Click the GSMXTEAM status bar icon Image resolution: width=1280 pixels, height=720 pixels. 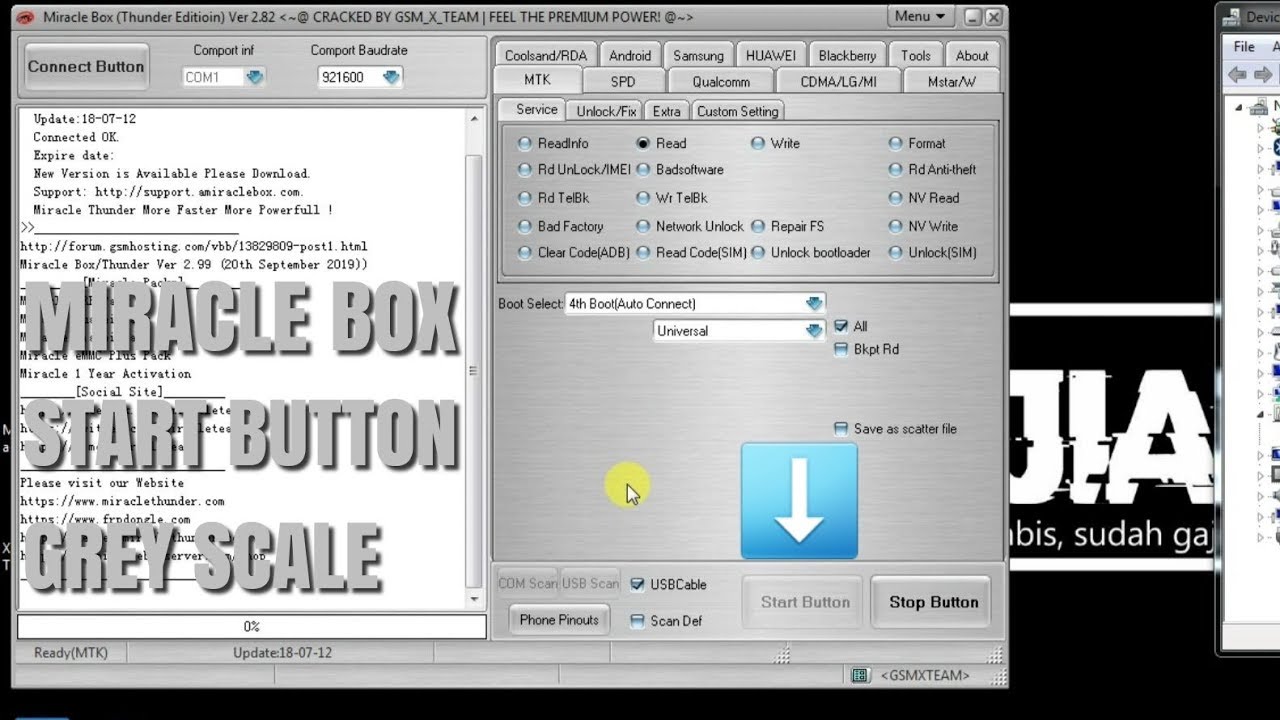click(860, 676)
